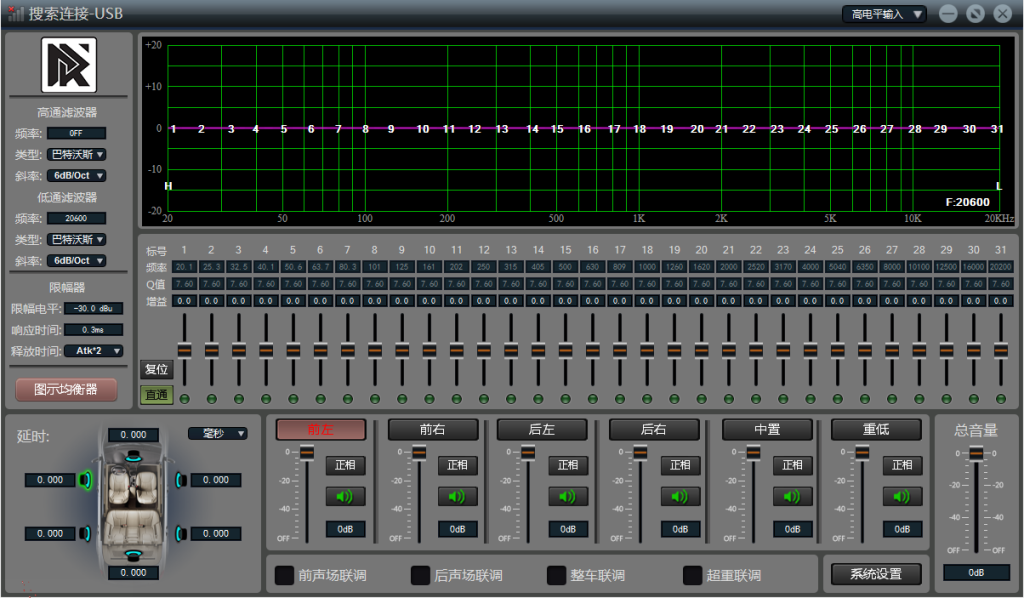Select the 后右 channel tab
The image size is (1024, 598).
654,430
